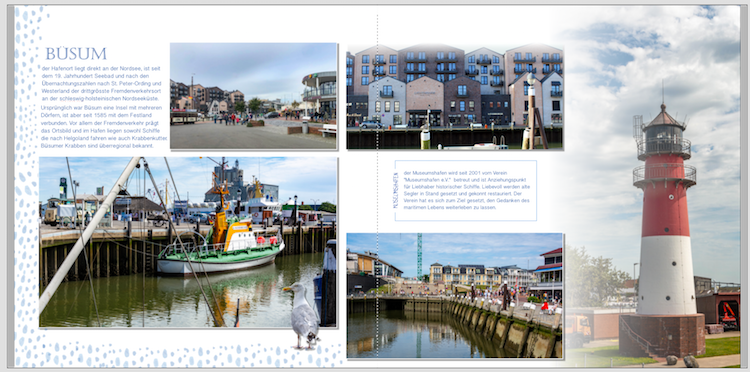Click the white lamp post in apartments photo
The width and height of the screenshot is (750, 372).
[x=531, y=110]
